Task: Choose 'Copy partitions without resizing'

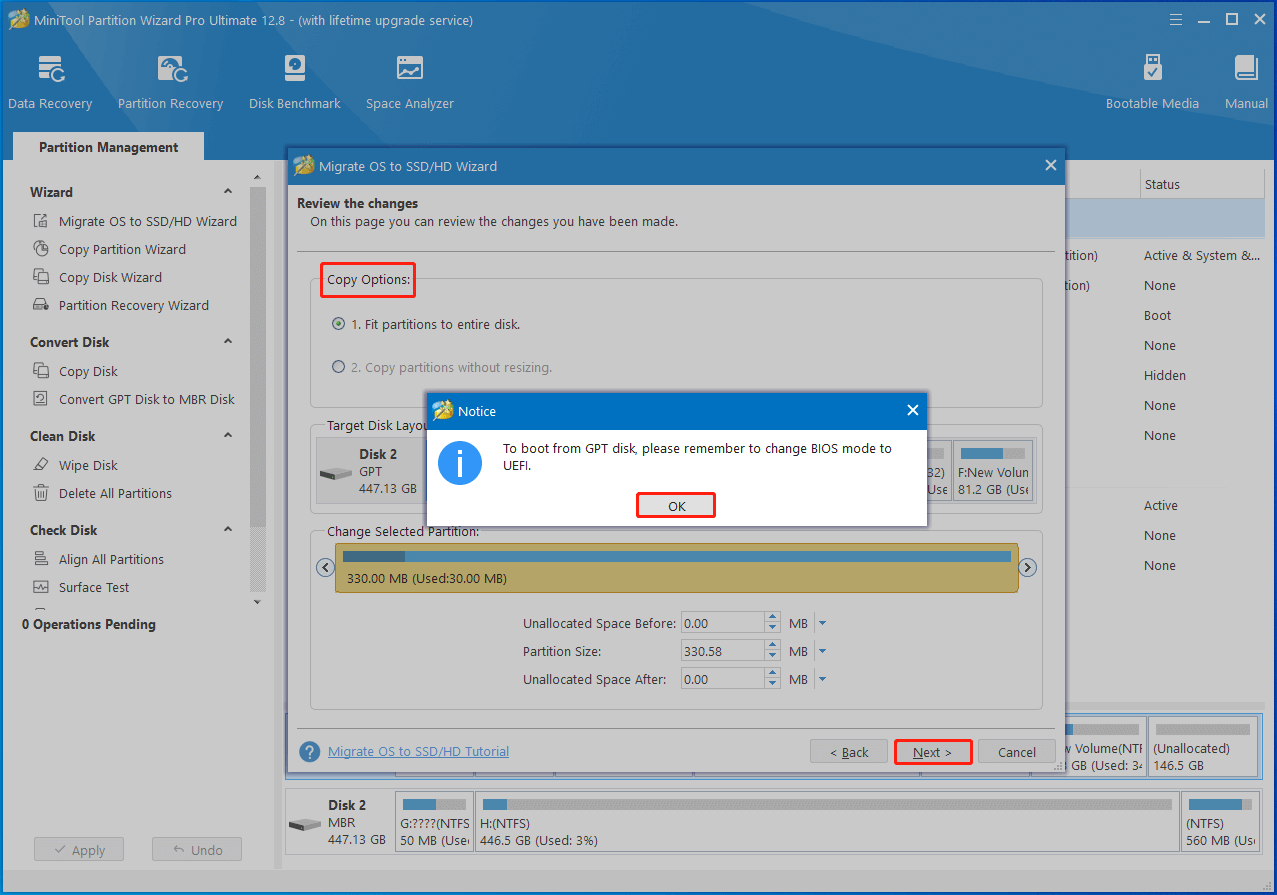Action: click(338, 367)
